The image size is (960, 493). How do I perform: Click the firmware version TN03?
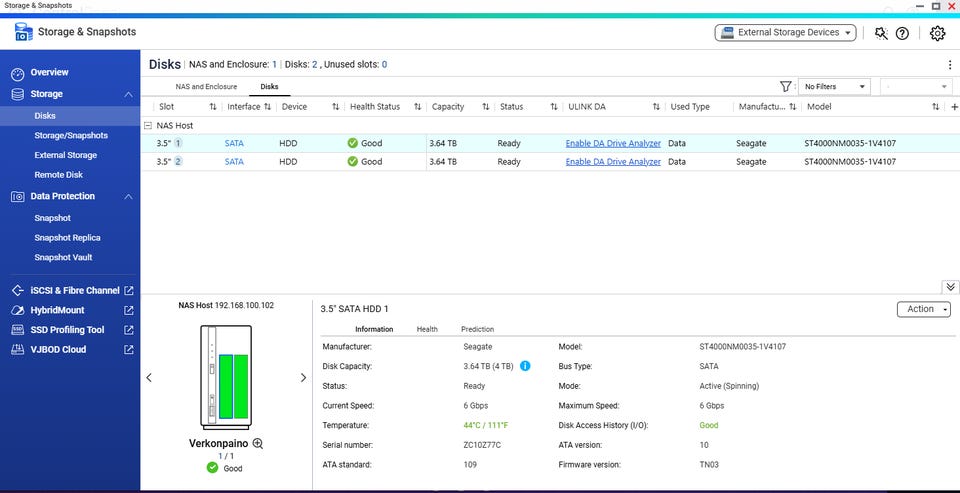pos(709,465)
